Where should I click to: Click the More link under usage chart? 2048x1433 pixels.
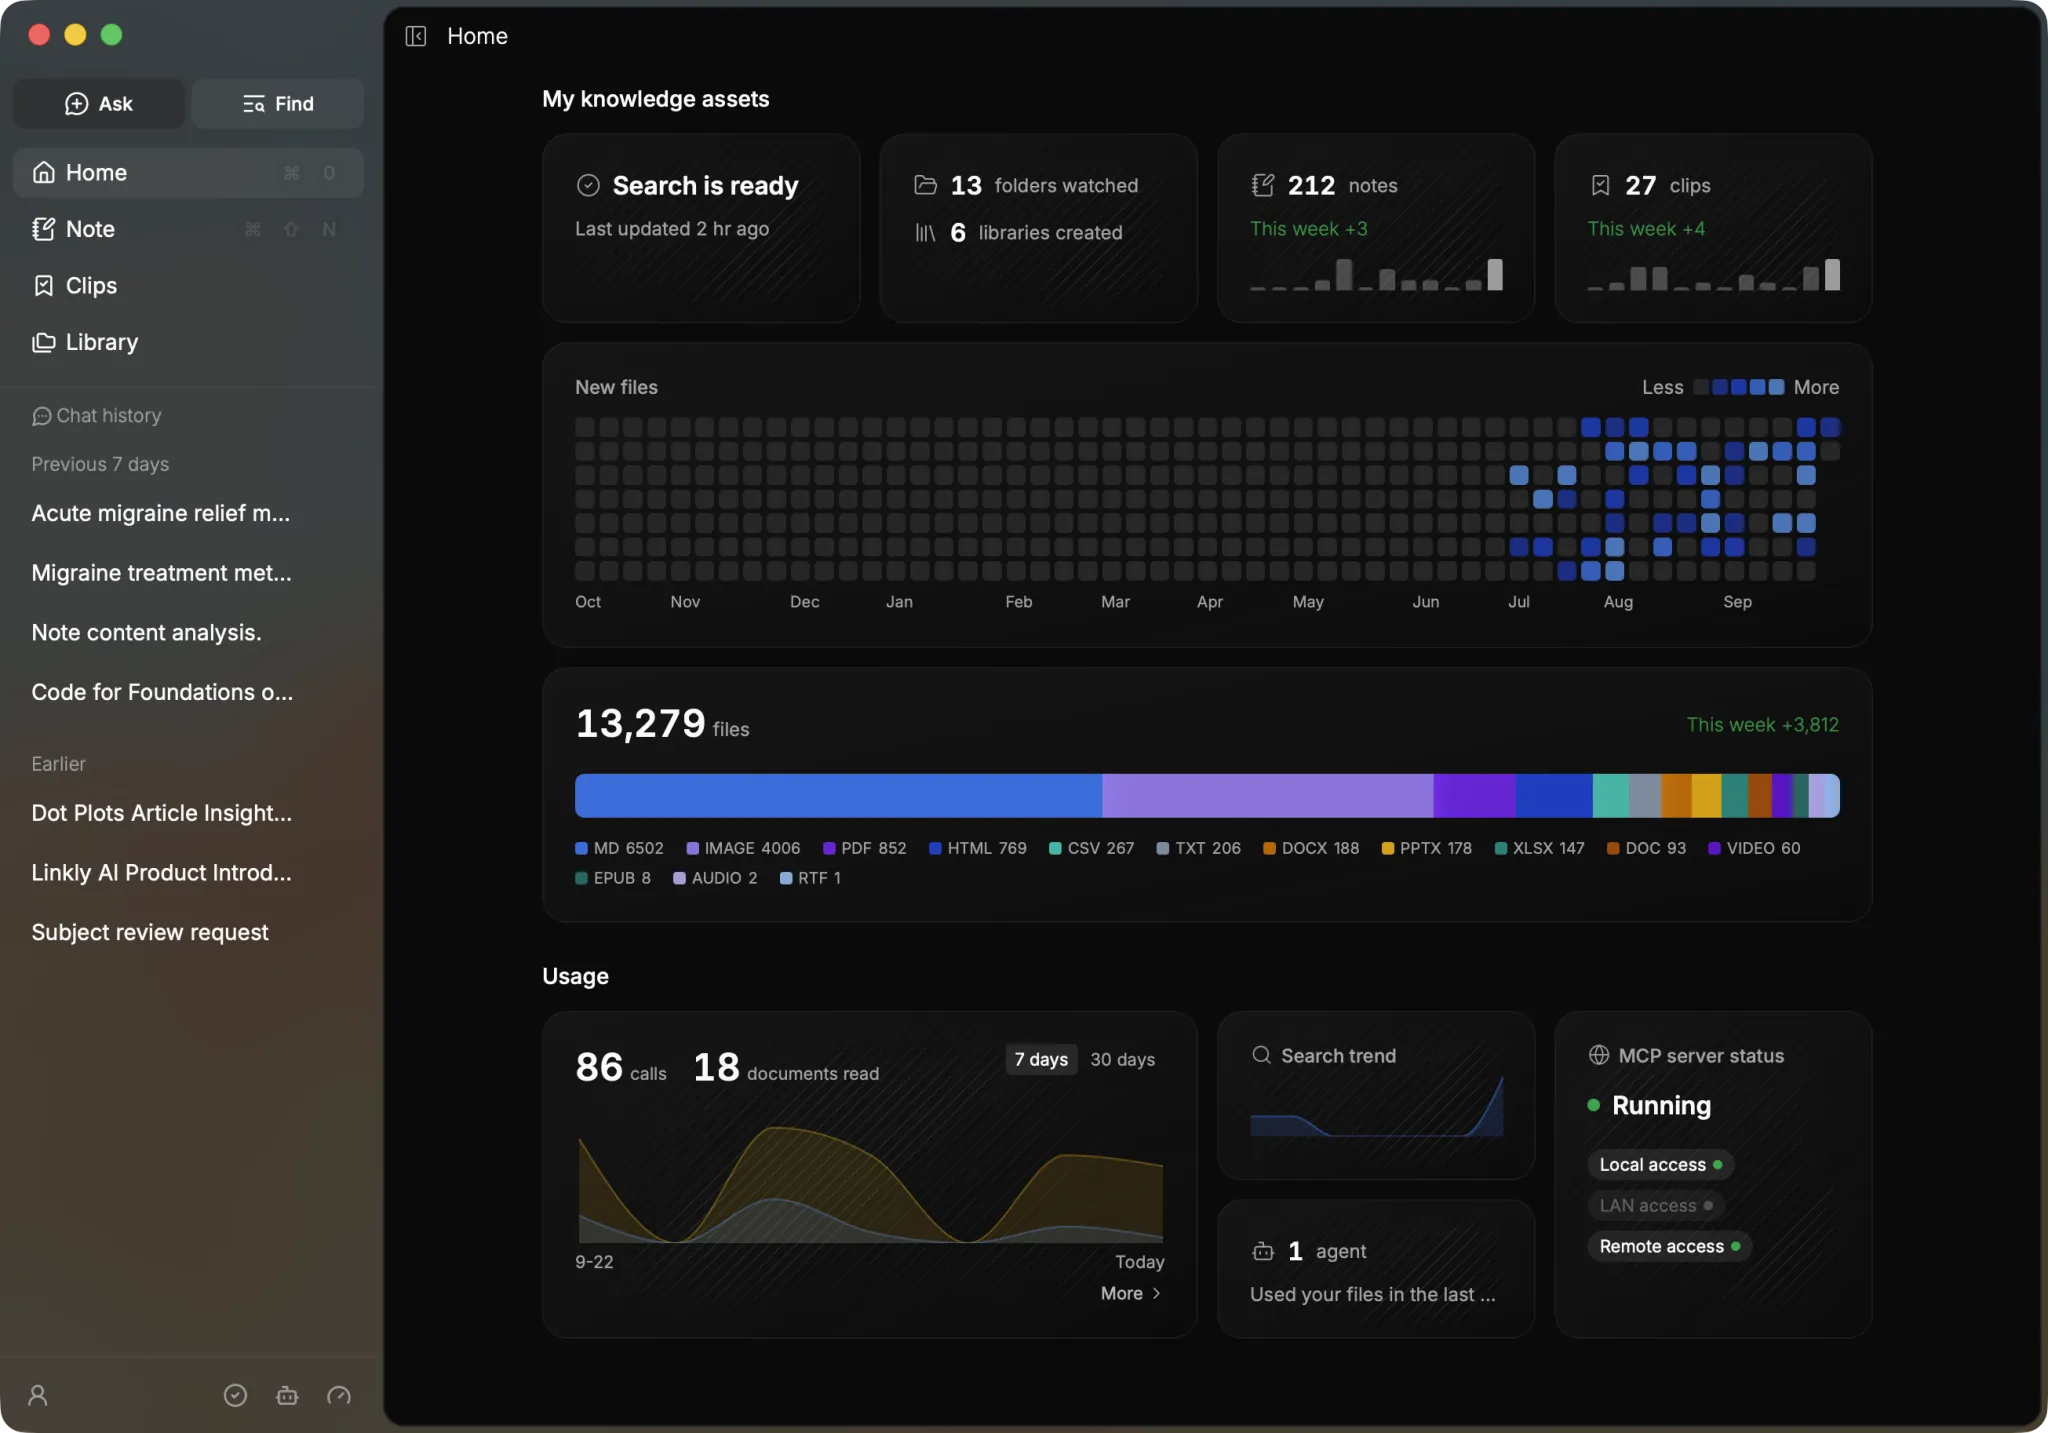pyautogui.click(x=1131, y=1293)
